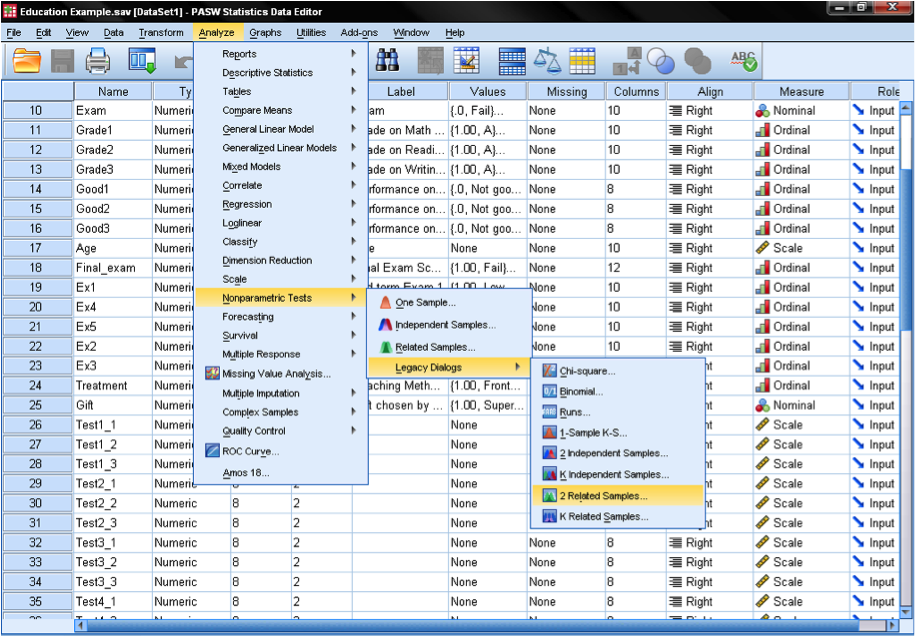The height and width of the screenshot is (637, 915).
Task: Click the Measure column header
Action: (801, 91)
